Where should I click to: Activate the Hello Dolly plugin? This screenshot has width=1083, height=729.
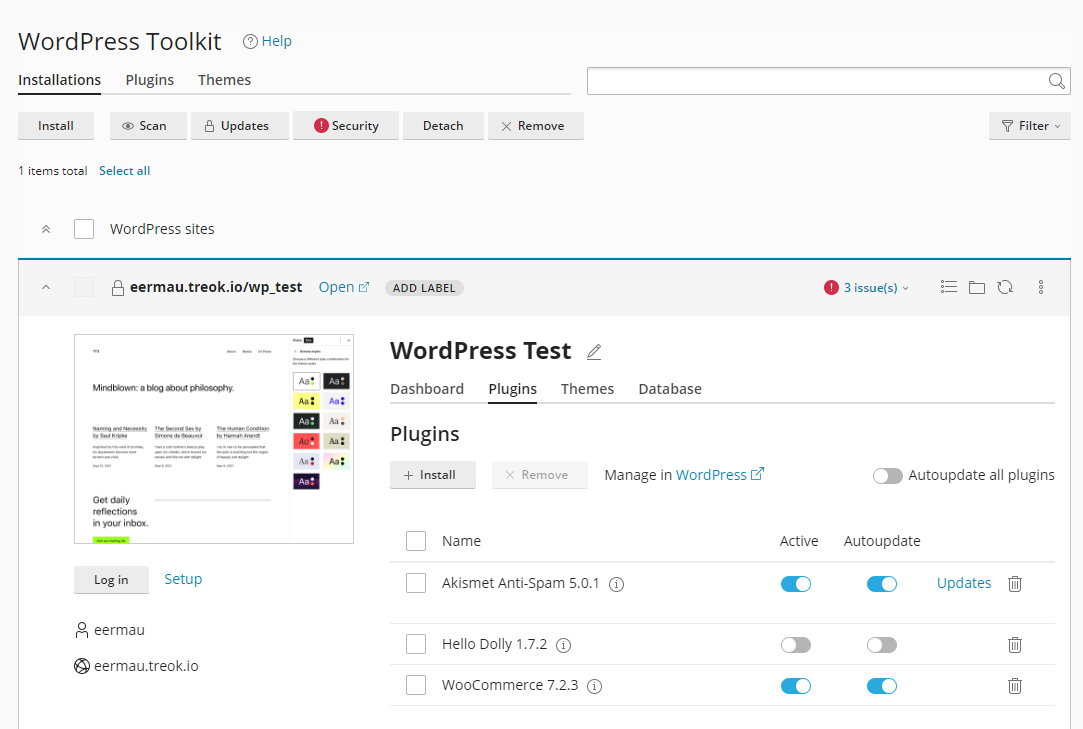(795, 644)
